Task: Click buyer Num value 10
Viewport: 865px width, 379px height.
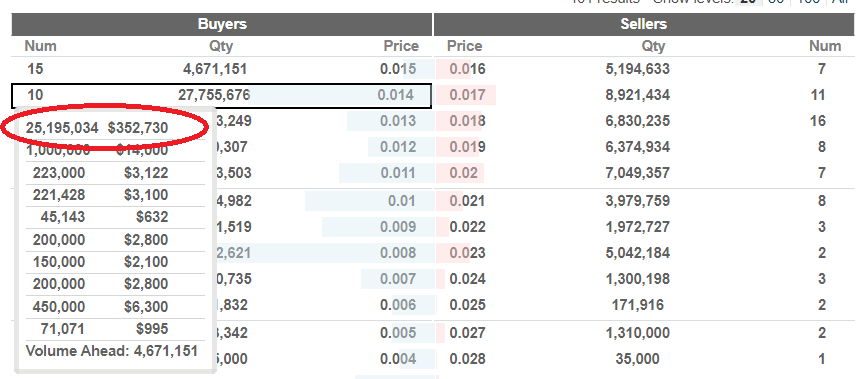Action: [x=35, y=95]
